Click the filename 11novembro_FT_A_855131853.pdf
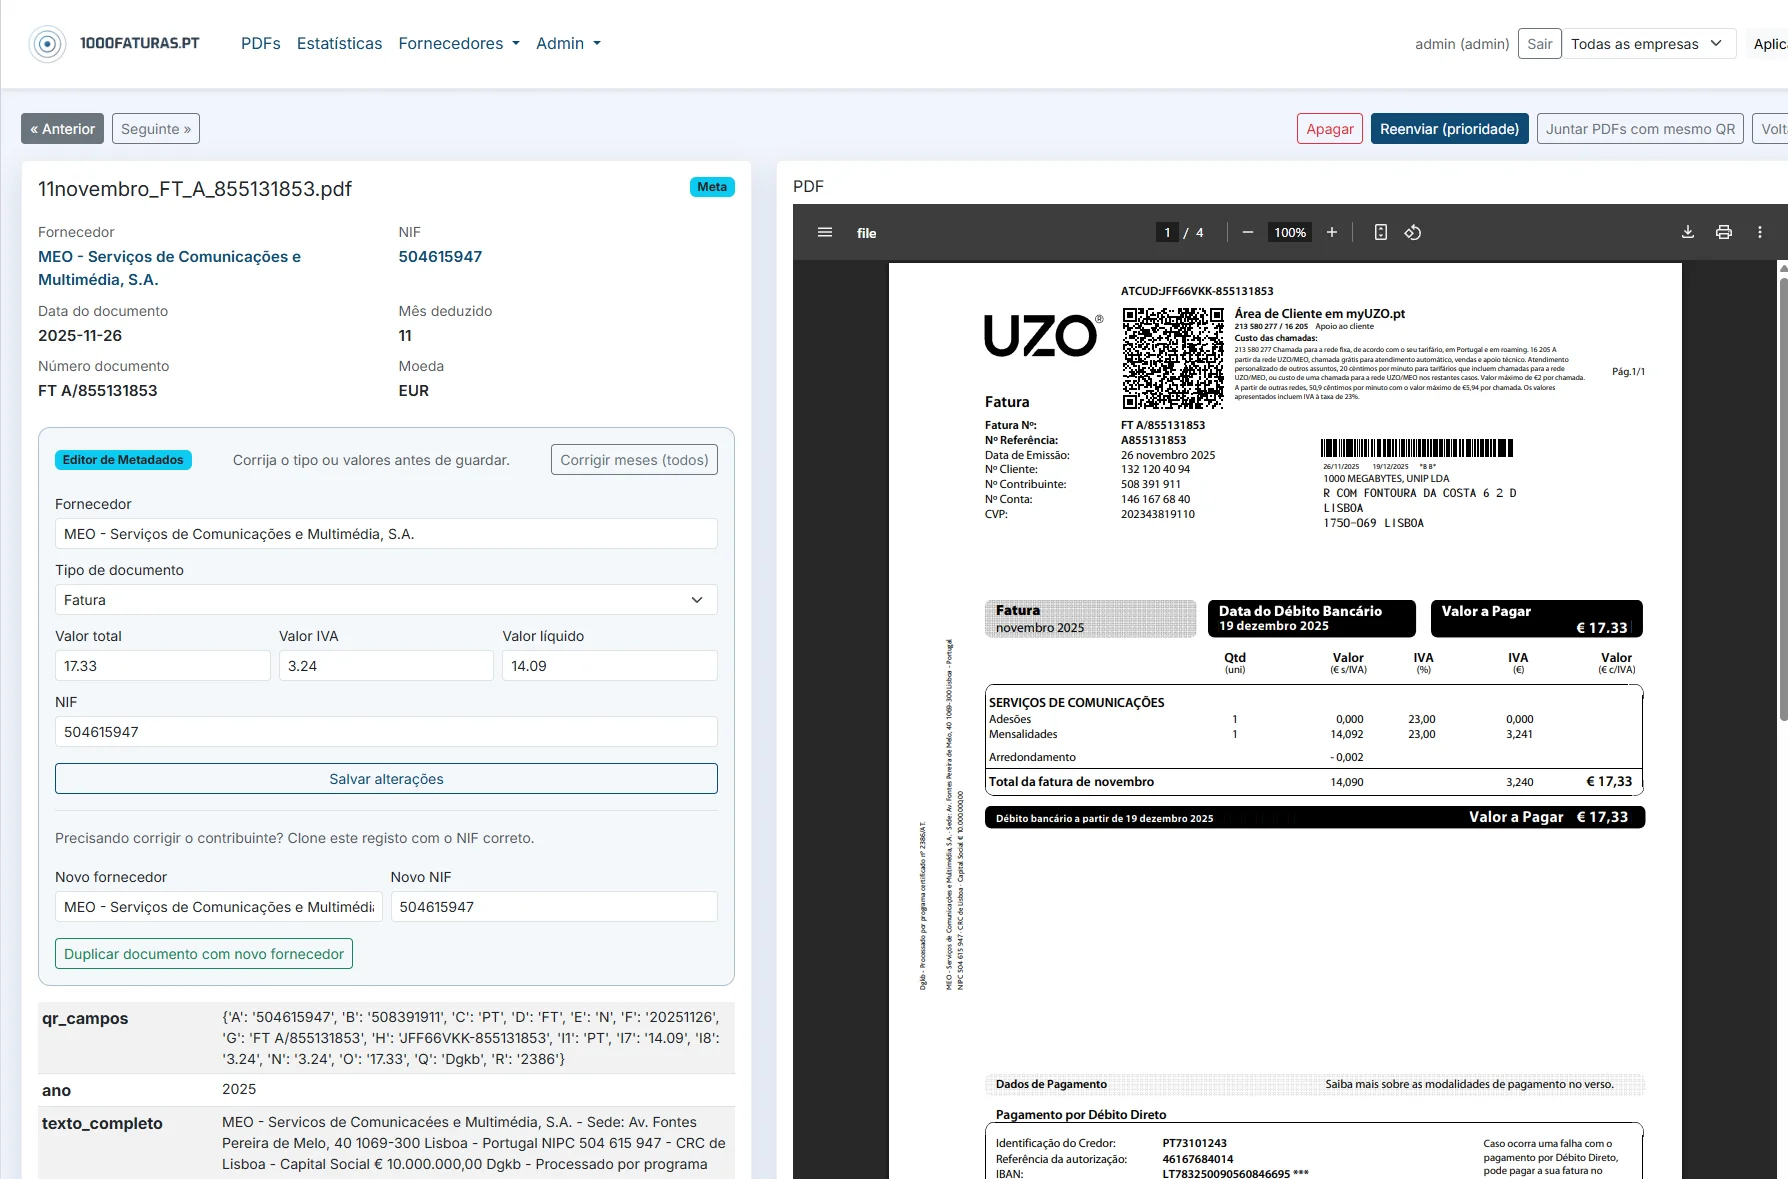The width and height of the screenshot is (1788, 1179). tap(195, 189)
